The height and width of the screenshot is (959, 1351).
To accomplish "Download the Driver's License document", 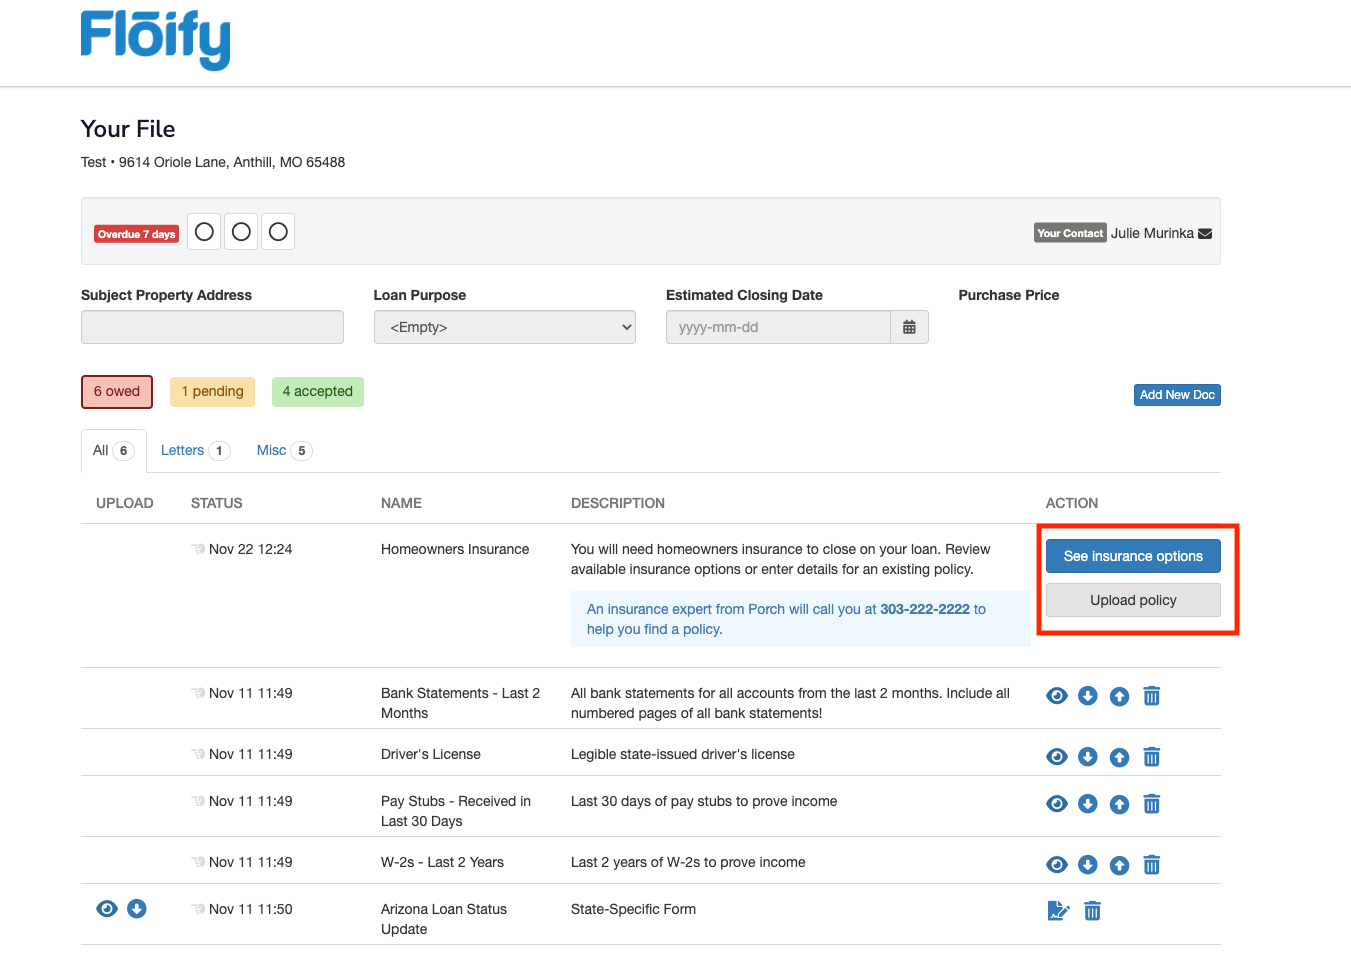I will coord(1088,757).
